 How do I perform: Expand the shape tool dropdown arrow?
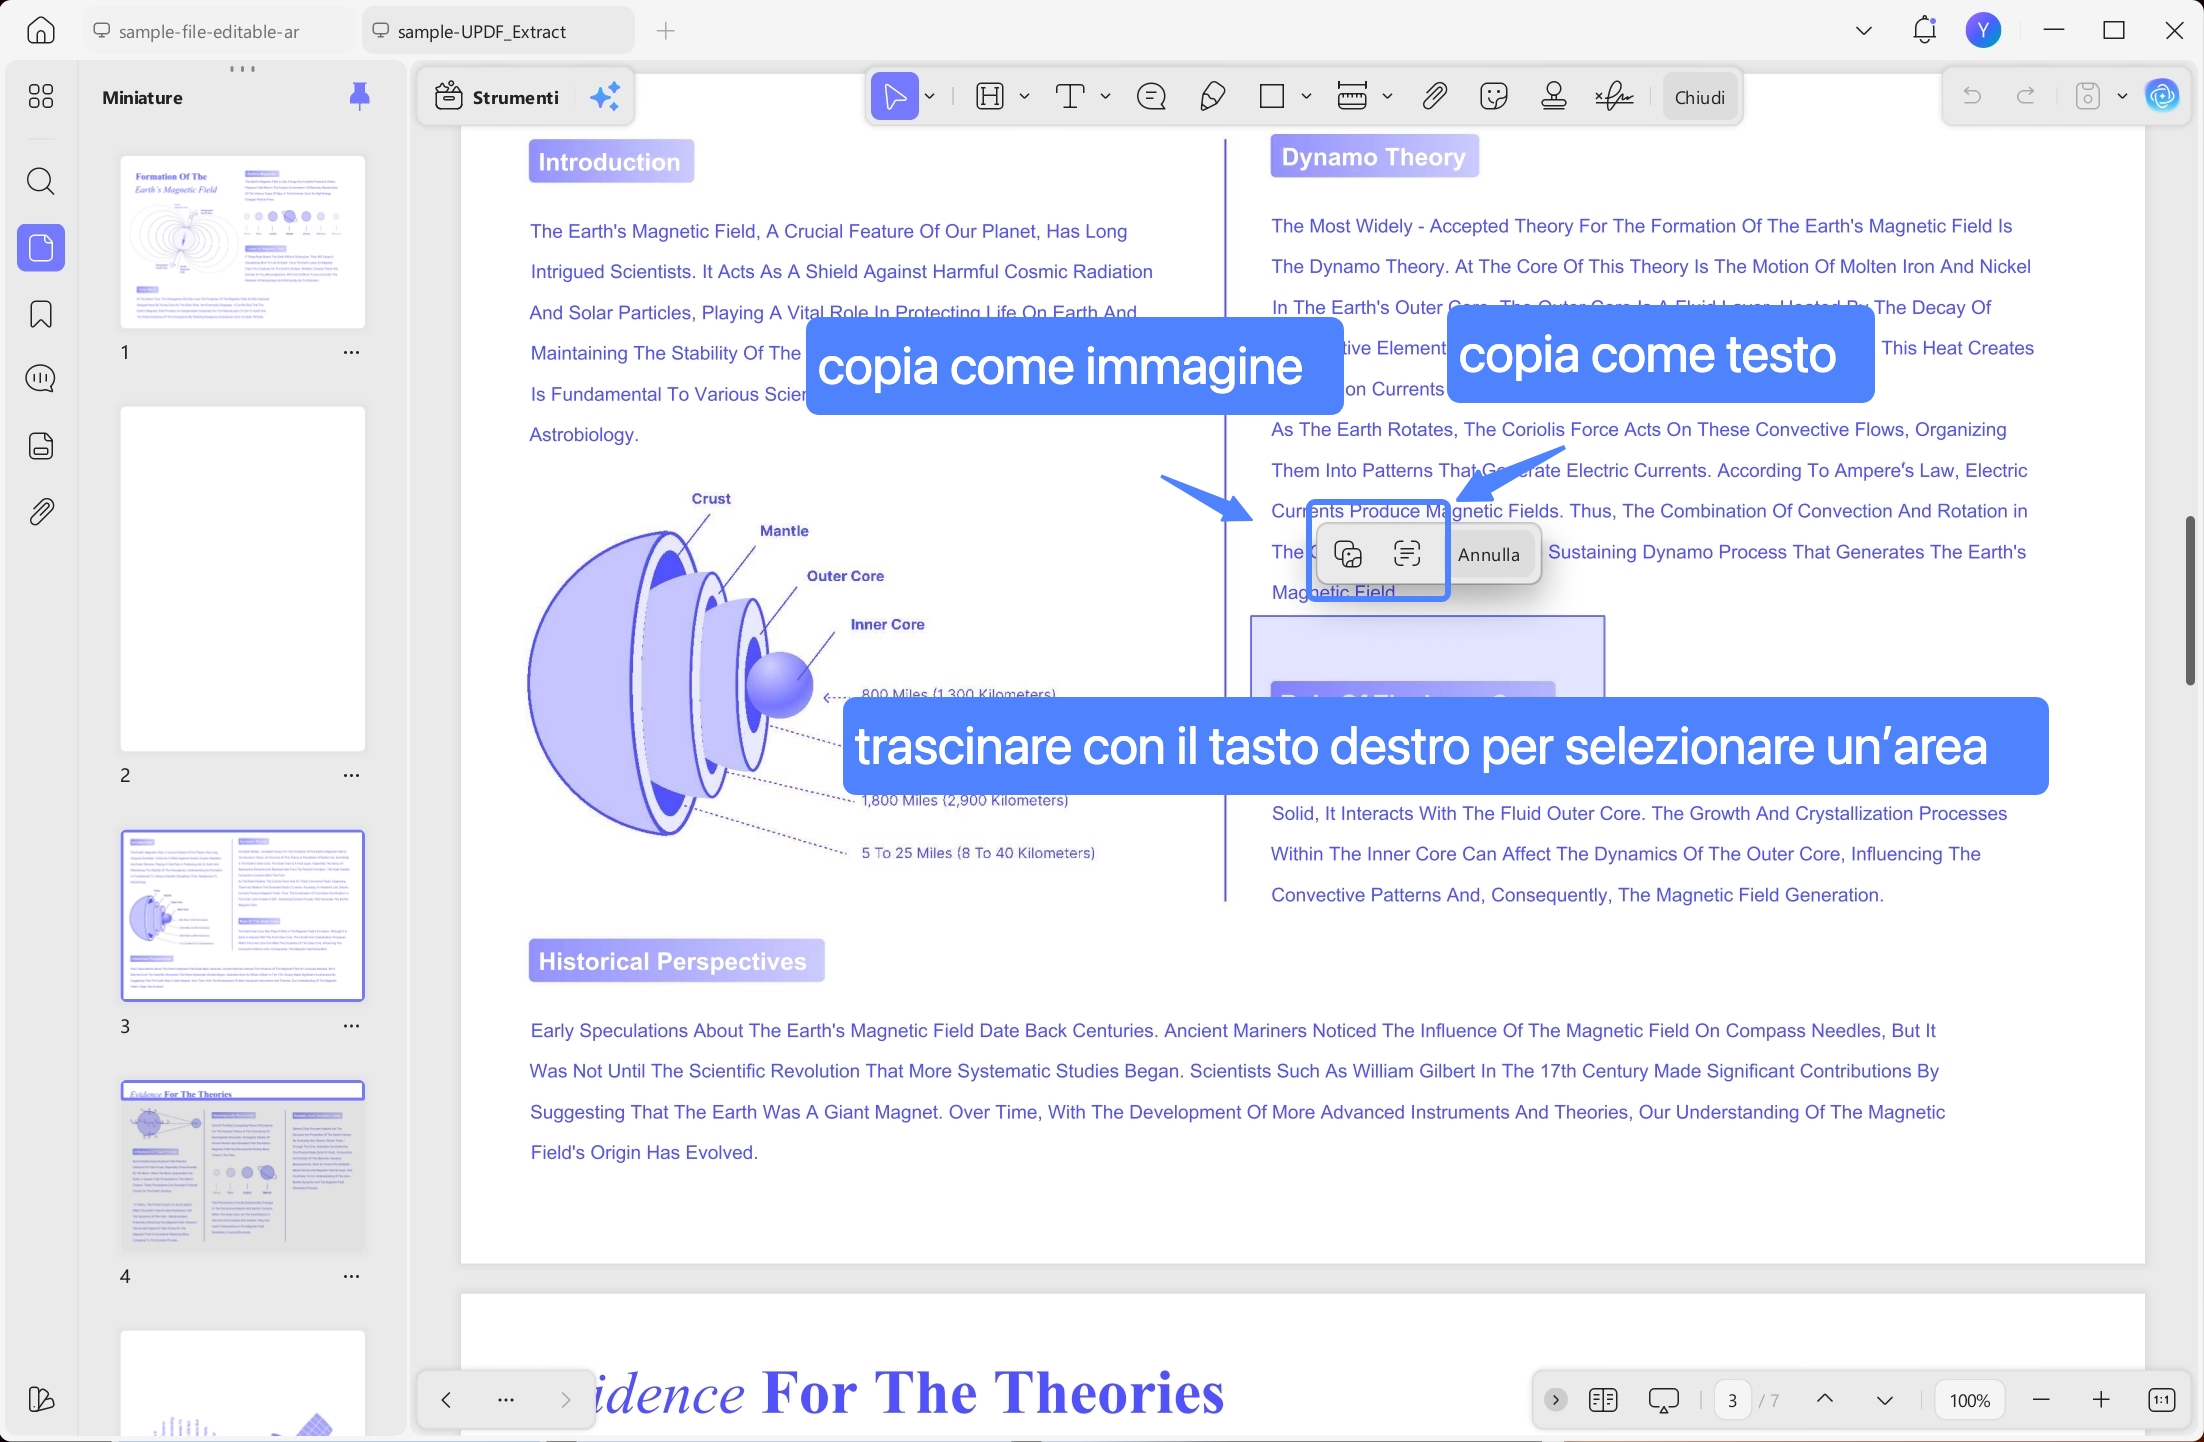pyautogui.click(x=1306, y=96)
